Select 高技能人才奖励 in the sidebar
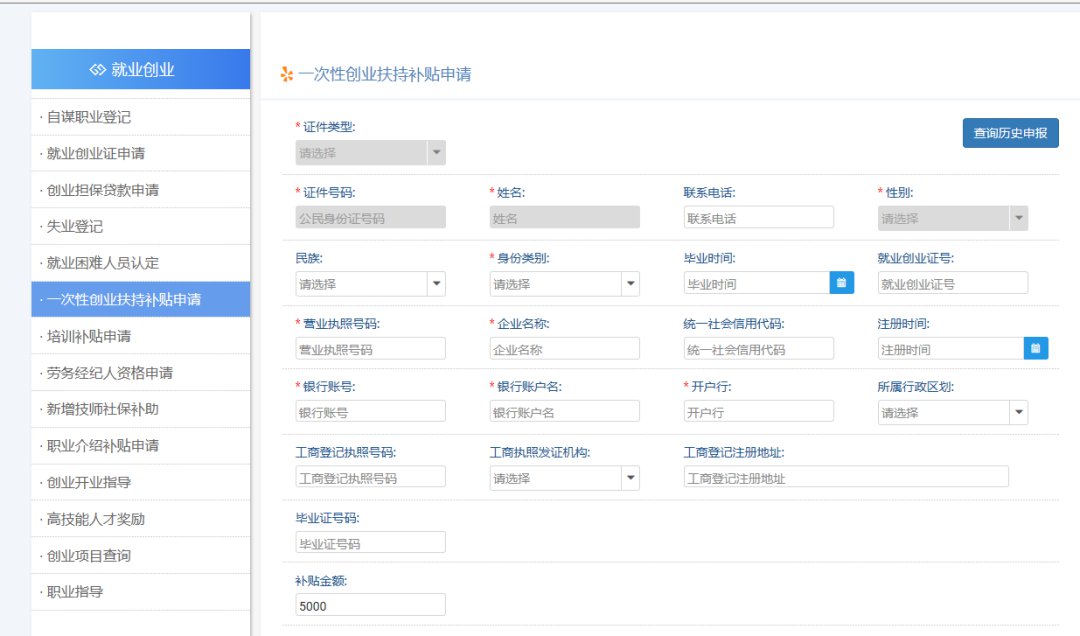1080x636 pixels. [x=96, y=519]
